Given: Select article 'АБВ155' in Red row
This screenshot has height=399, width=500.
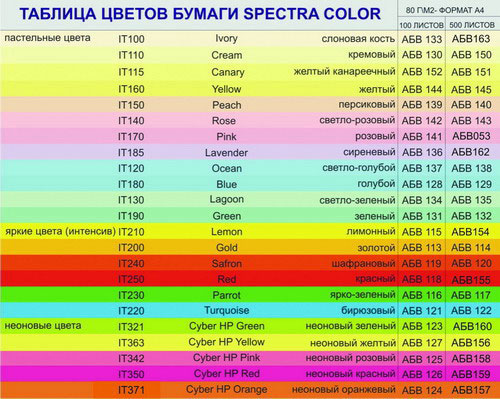Looking at the screenshot, I should point(471,280).
